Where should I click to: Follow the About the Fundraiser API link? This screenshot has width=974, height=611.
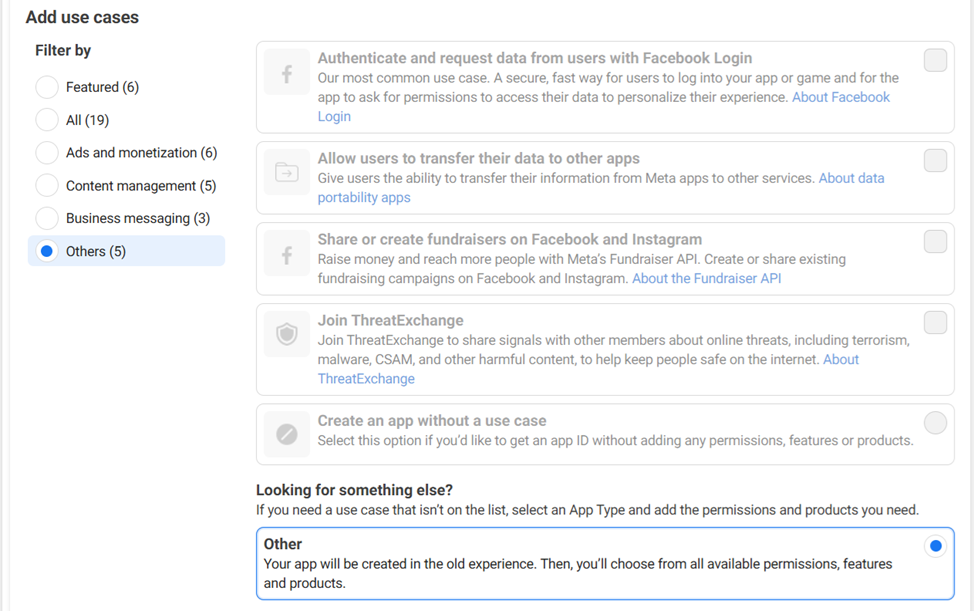(706, 278)
